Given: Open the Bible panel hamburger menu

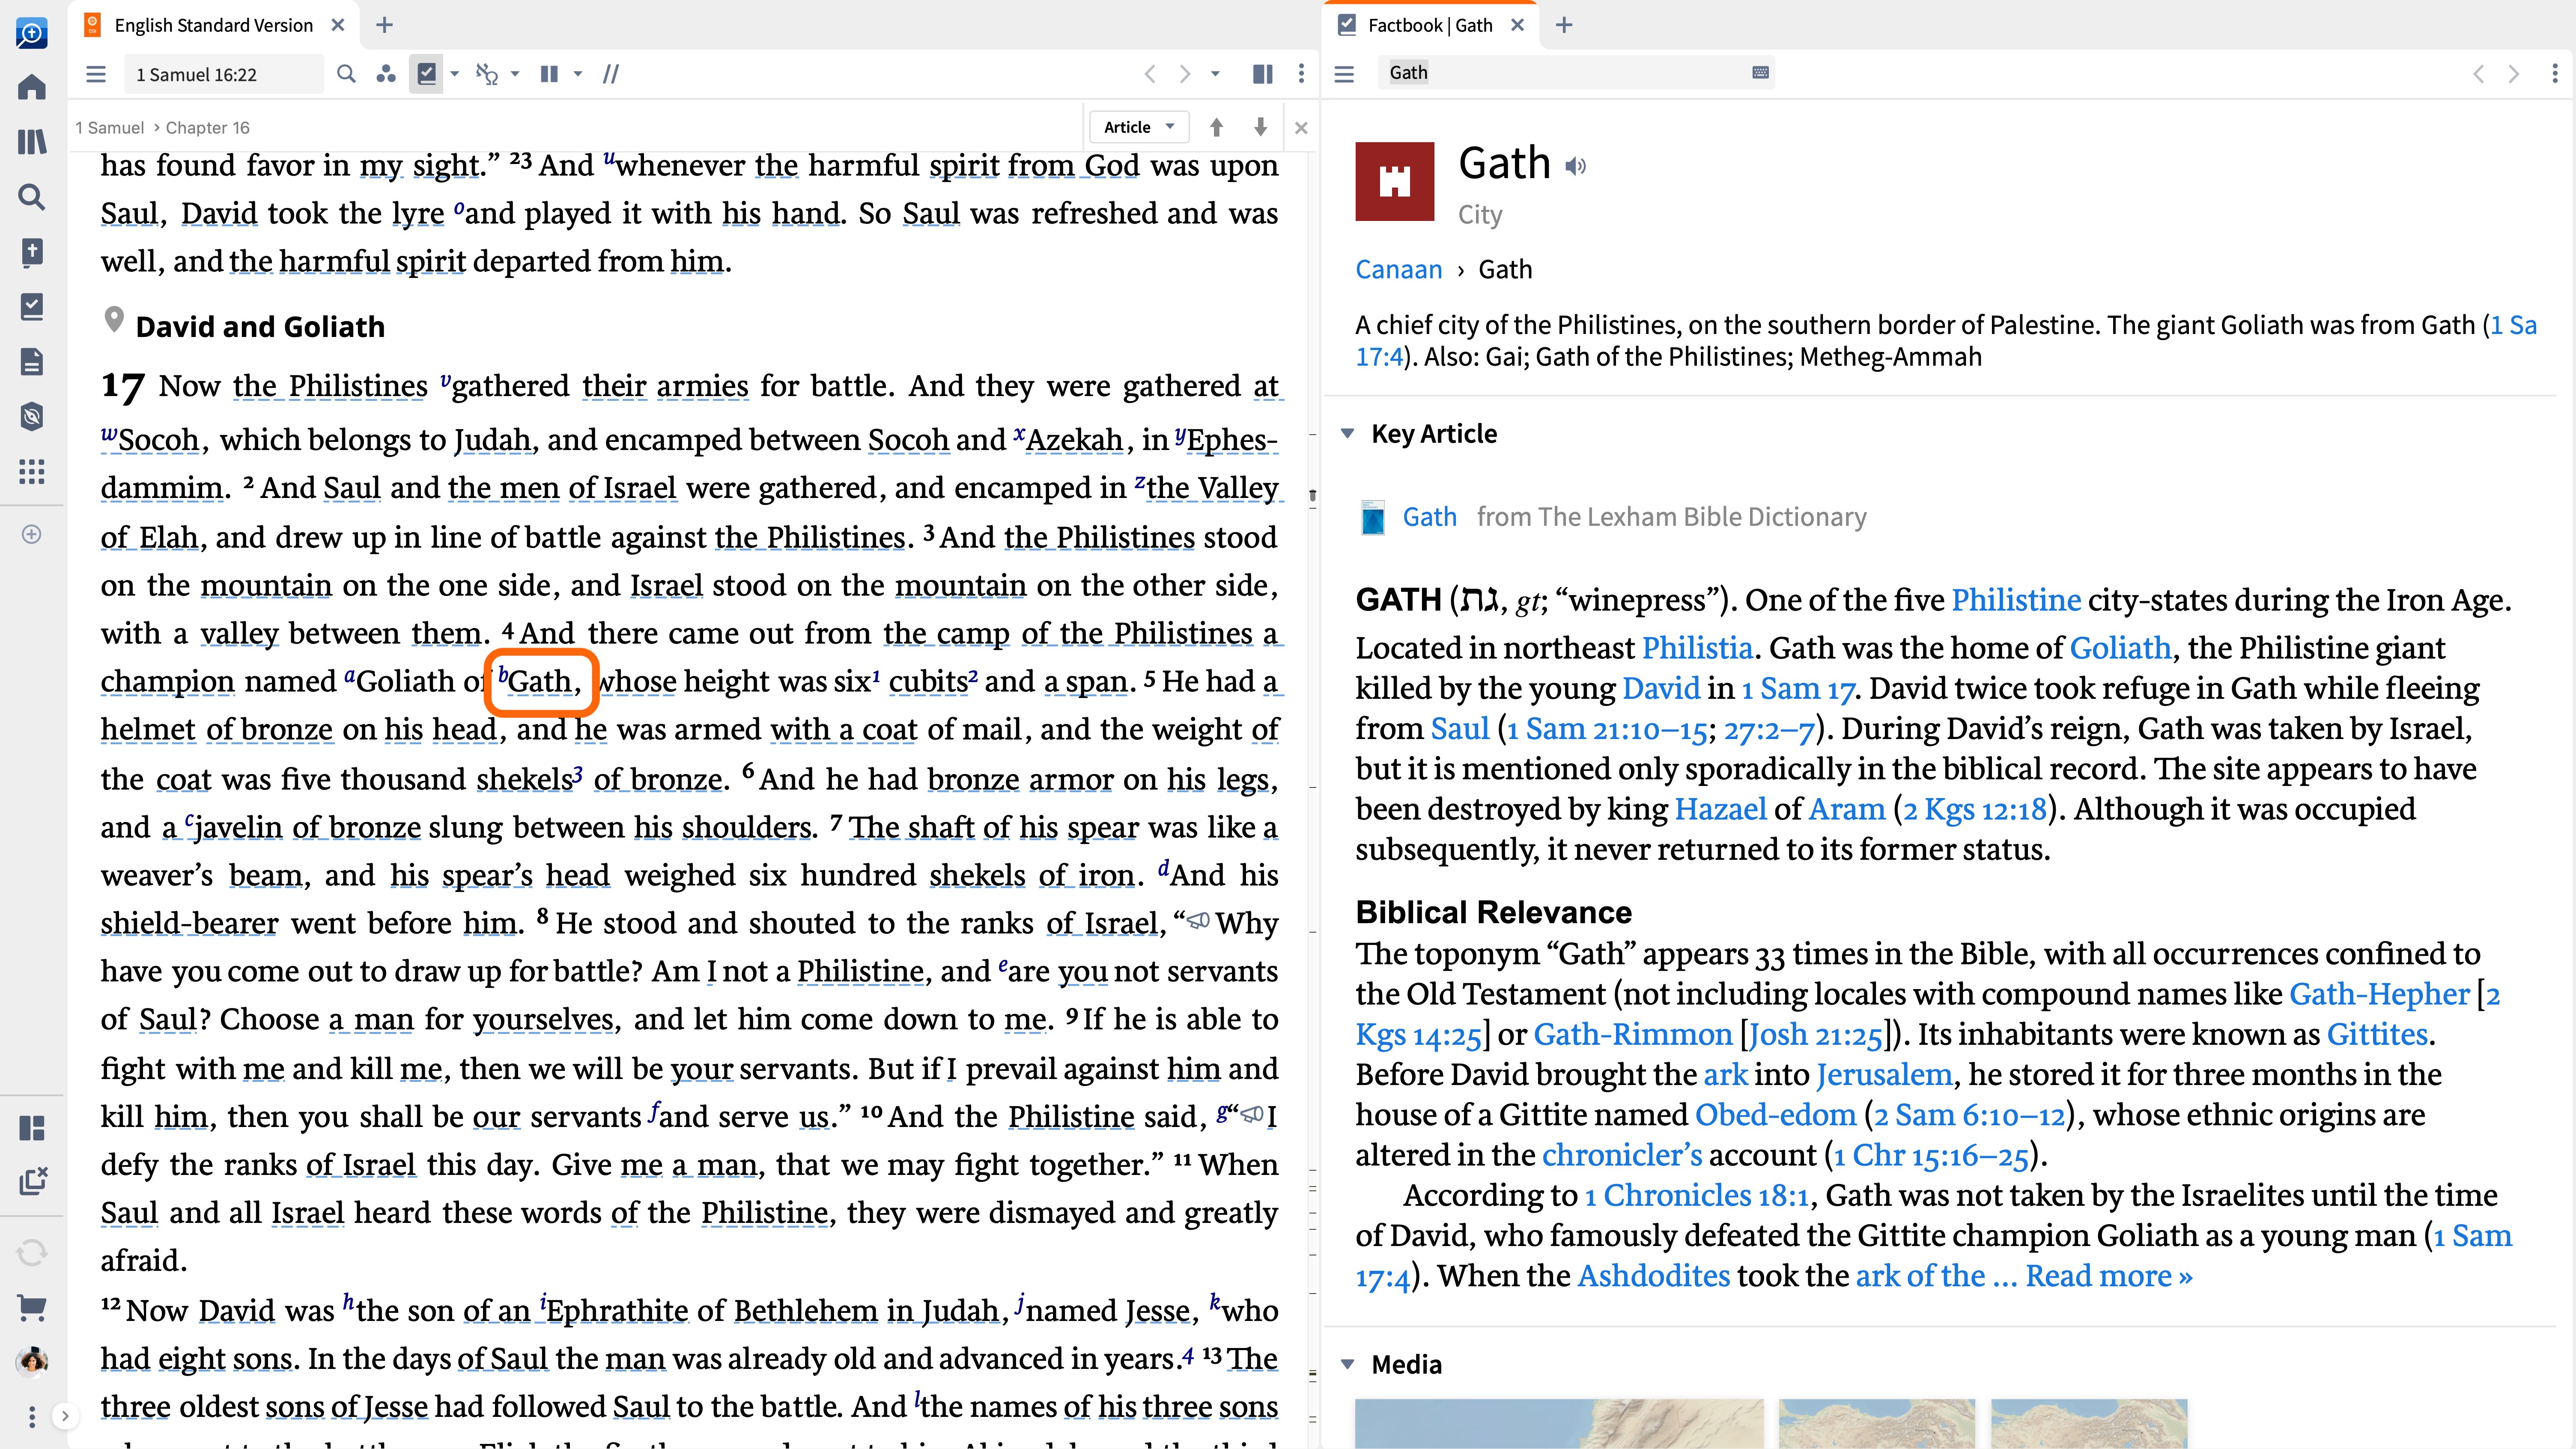Looking at the screenshot, I should click(96, 74).
